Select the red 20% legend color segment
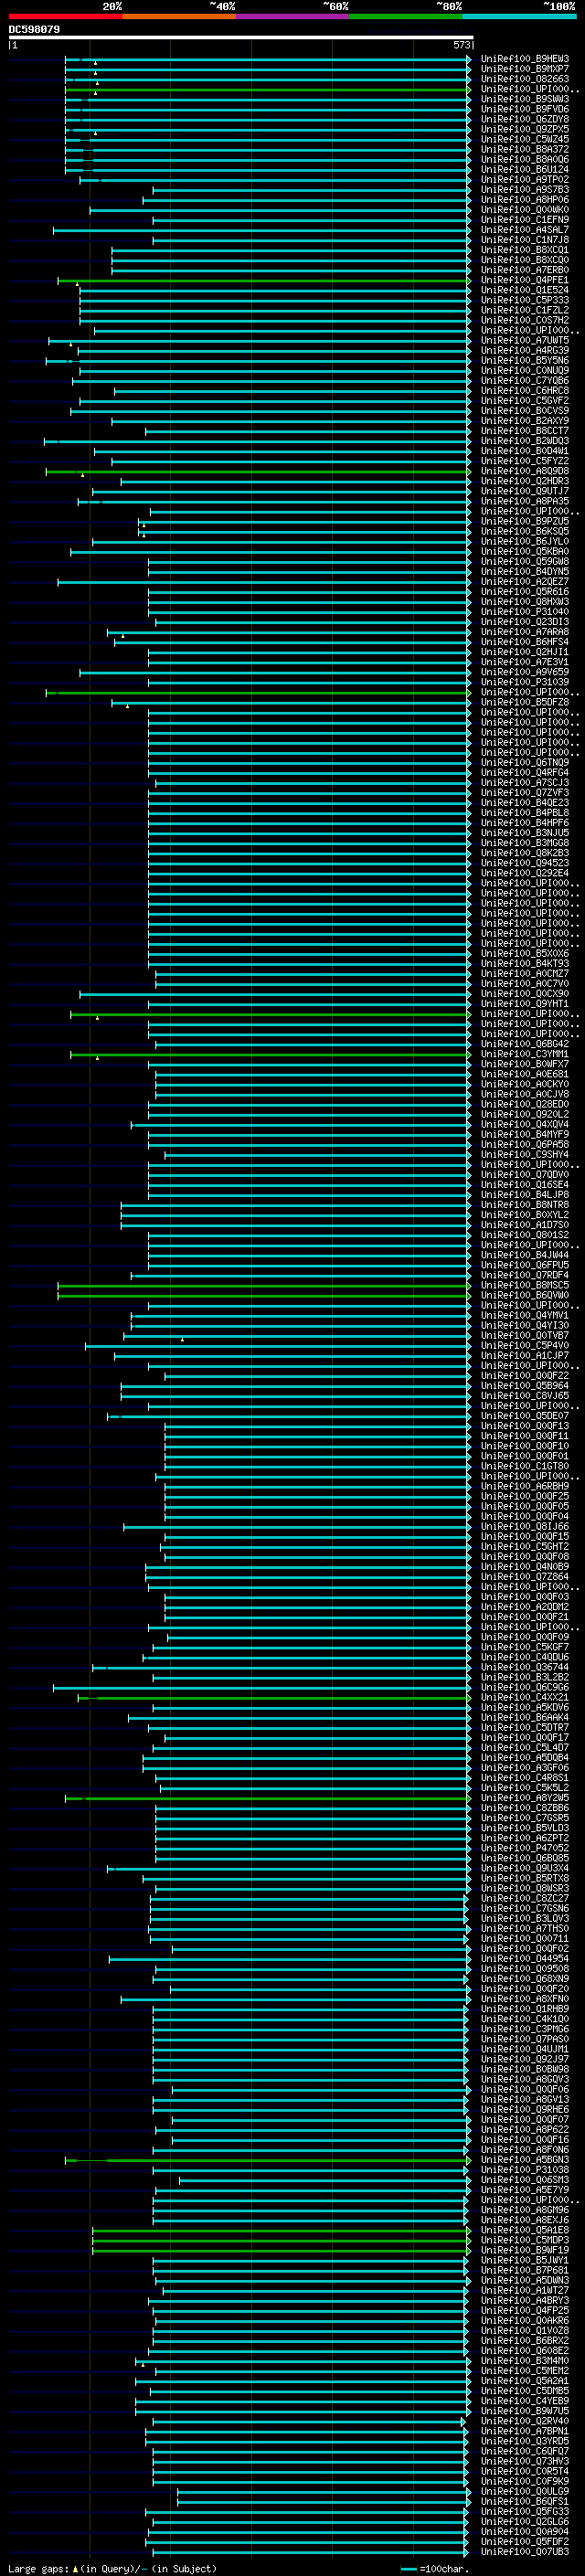 65,16
